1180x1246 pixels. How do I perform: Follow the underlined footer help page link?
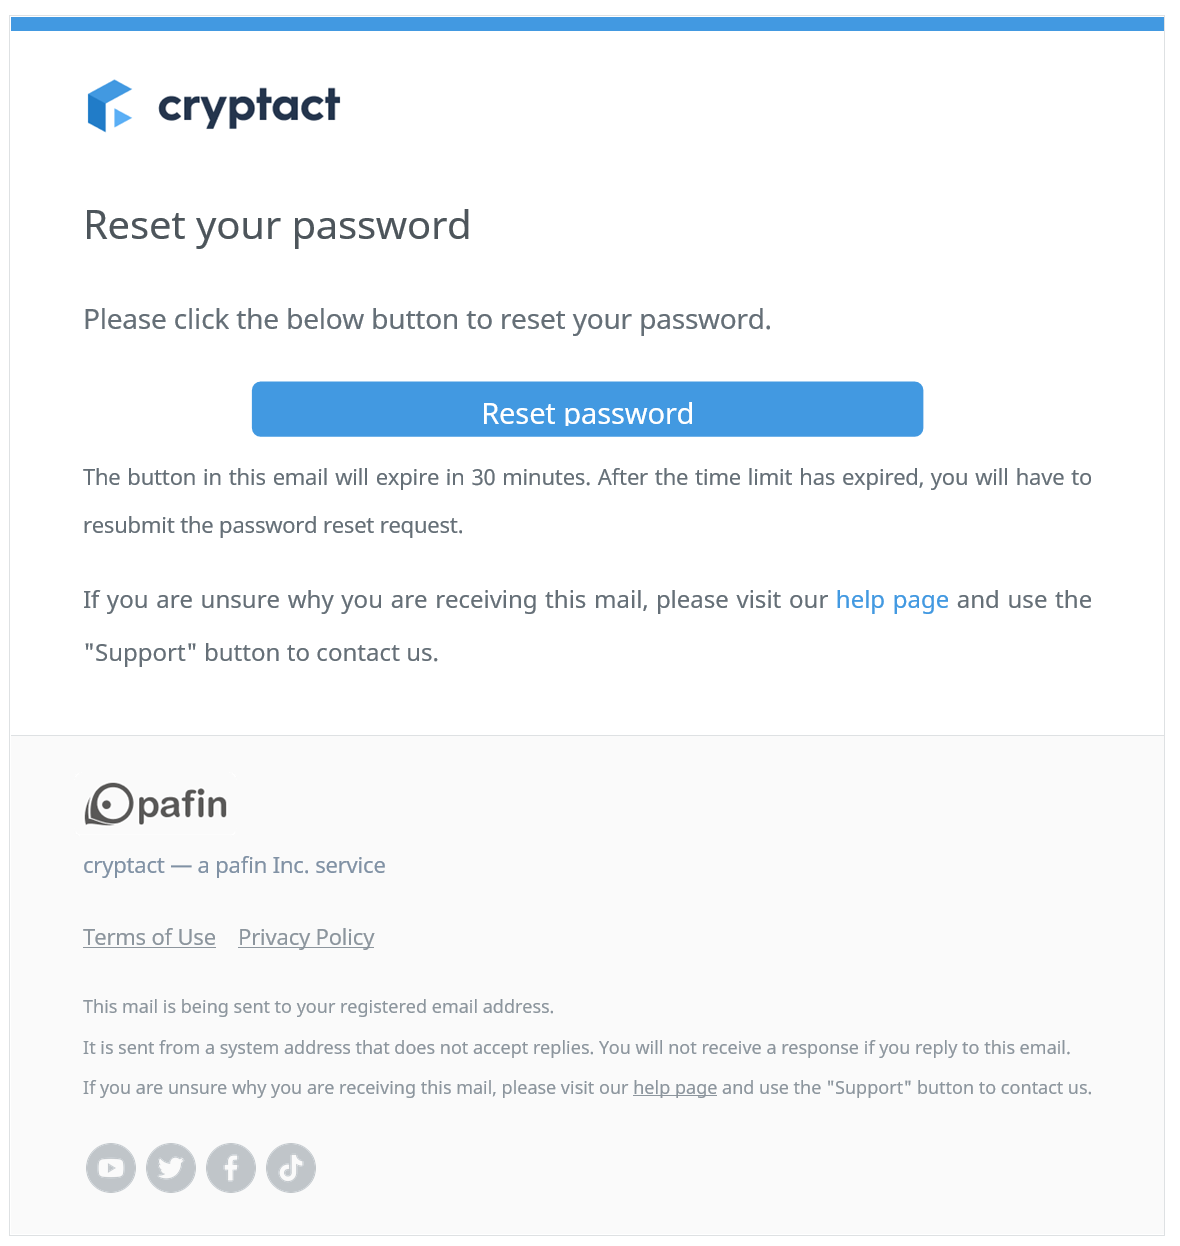point(675,1088)
